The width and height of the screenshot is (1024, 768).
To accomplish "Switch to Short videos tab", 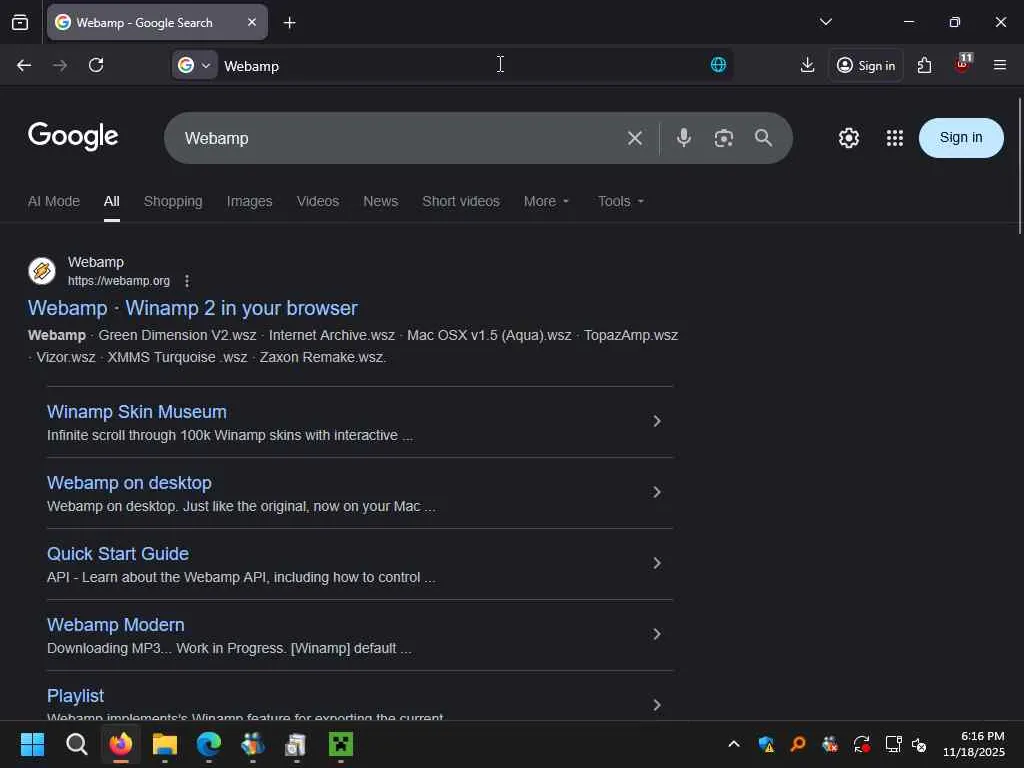I will point(460,201).
